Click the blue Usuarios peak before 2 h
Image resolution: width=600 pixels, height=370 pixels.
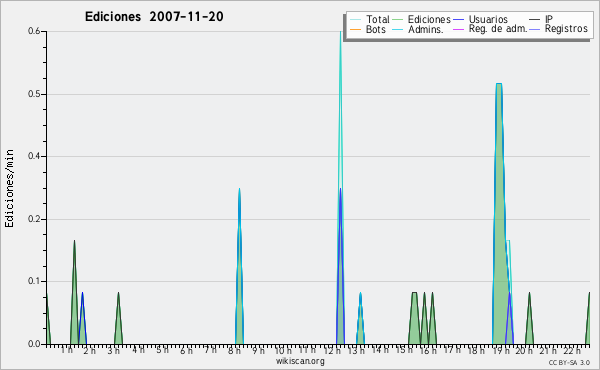tap(82, 319)
